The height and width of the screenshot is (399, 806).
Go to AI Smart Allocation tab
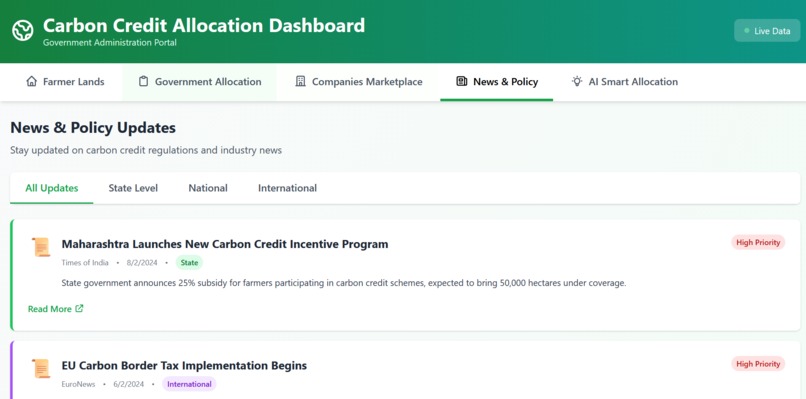(x=625, y=82)
